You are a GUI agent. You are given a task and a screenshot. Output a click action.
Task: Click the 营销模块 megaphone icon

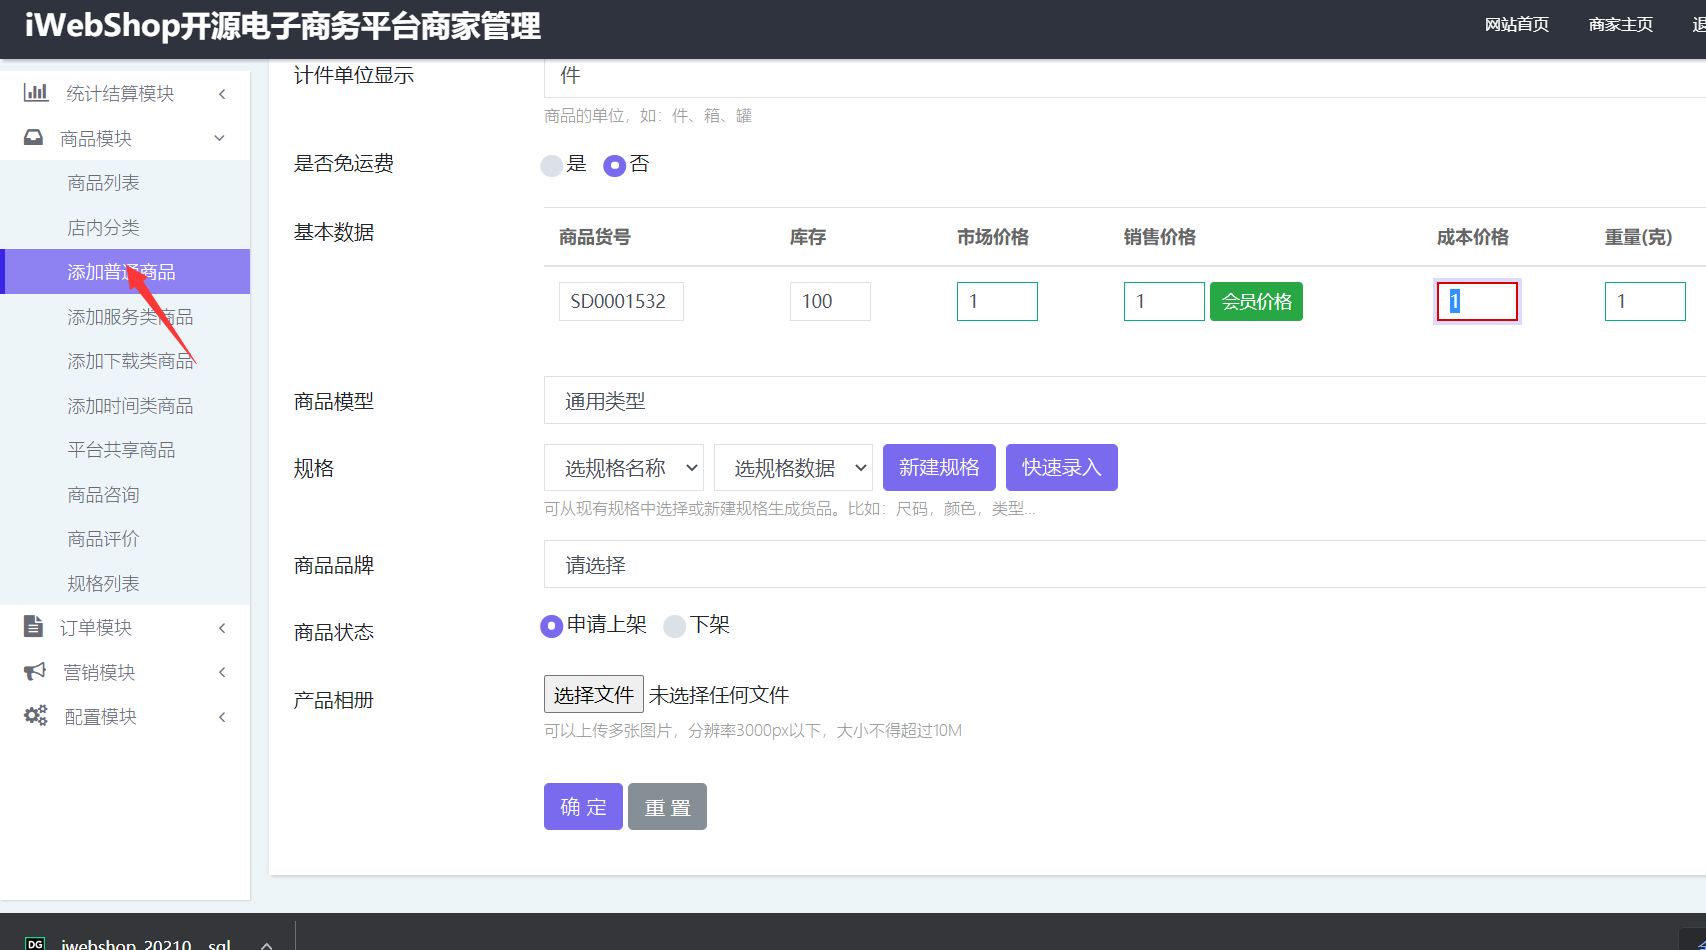33,671
